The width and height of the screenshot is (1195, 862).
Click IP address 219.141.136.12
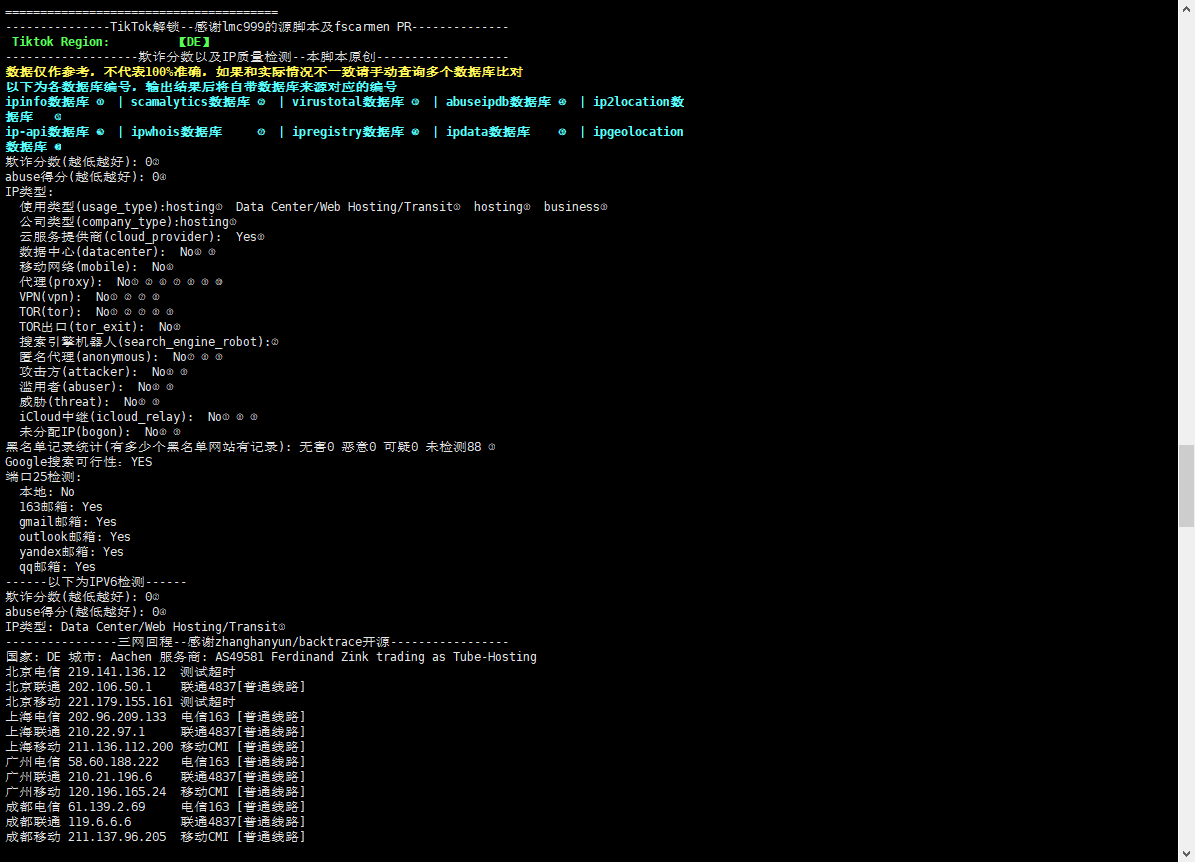[117, 672]
